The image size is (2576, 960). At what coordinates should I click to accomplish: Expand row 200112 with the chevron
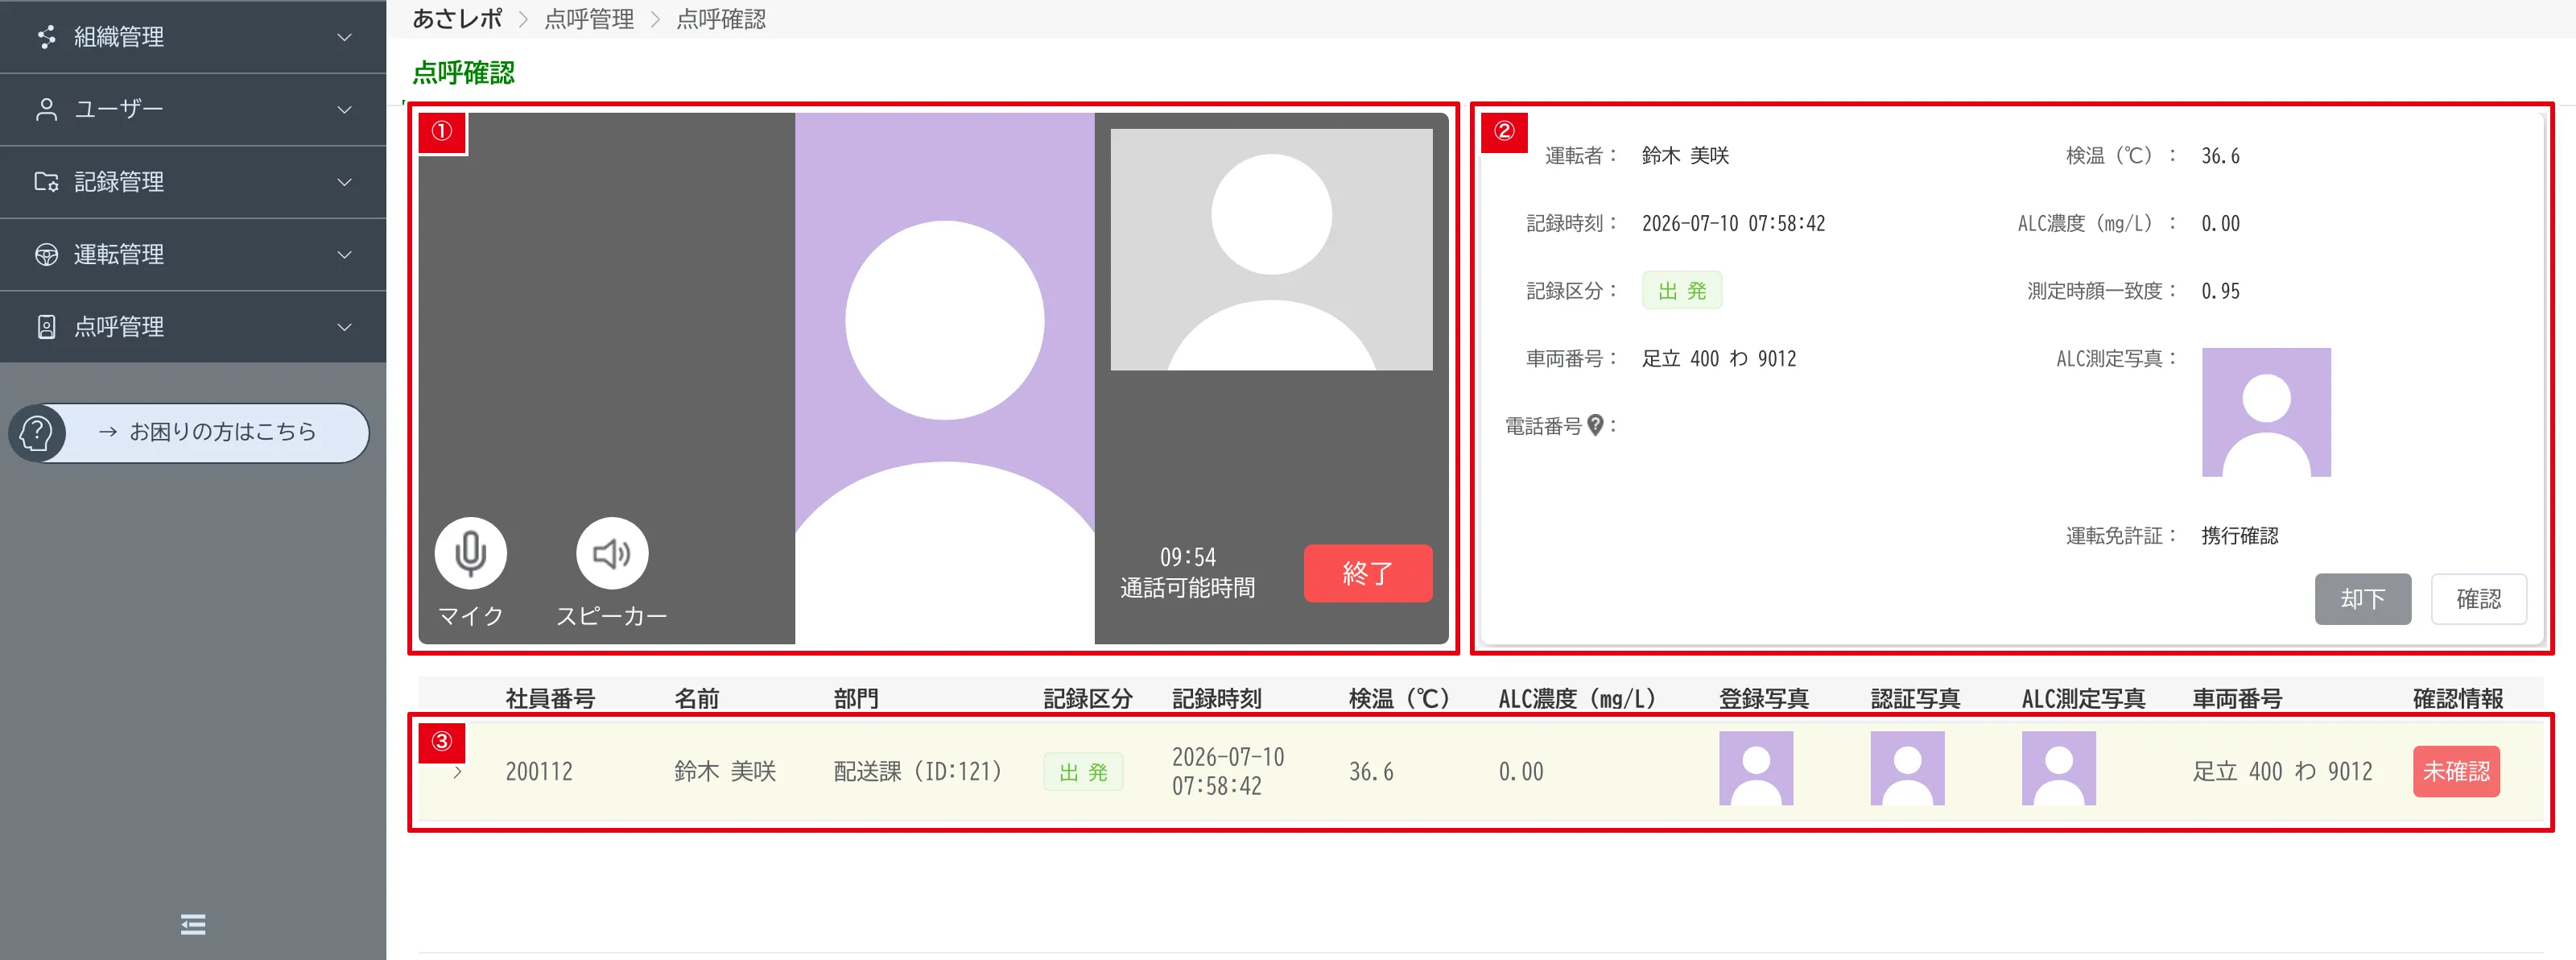(457, 772)
